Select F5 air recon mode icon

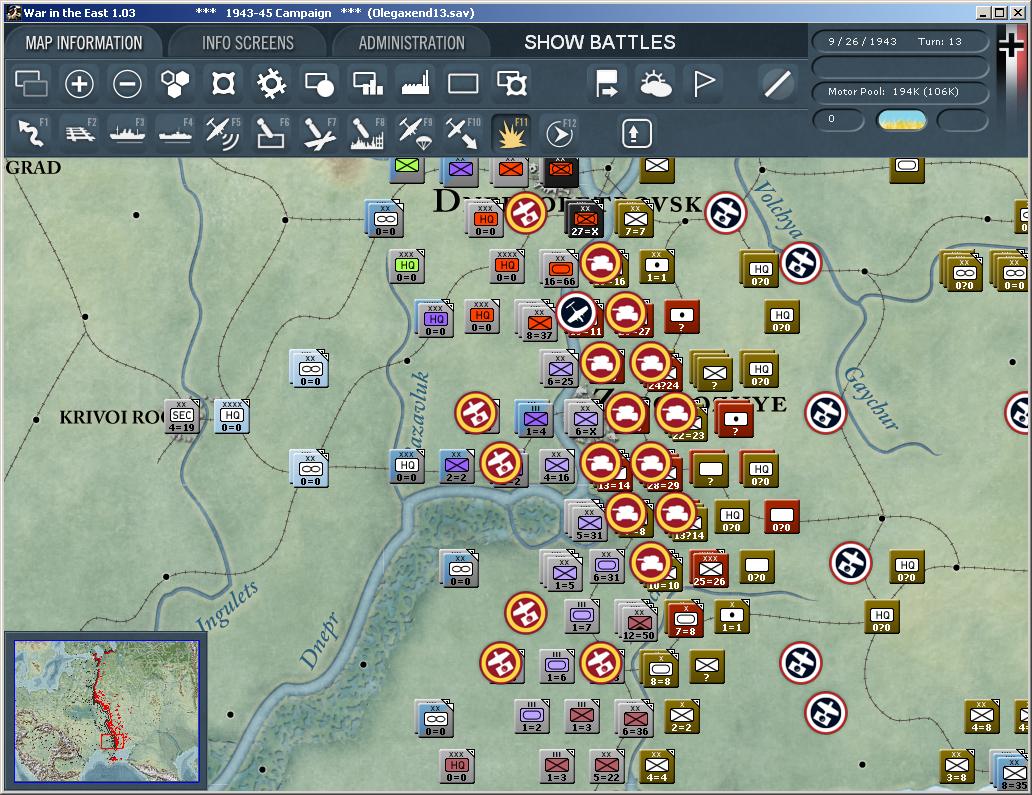pyautogui.click(x=223, y=132)
